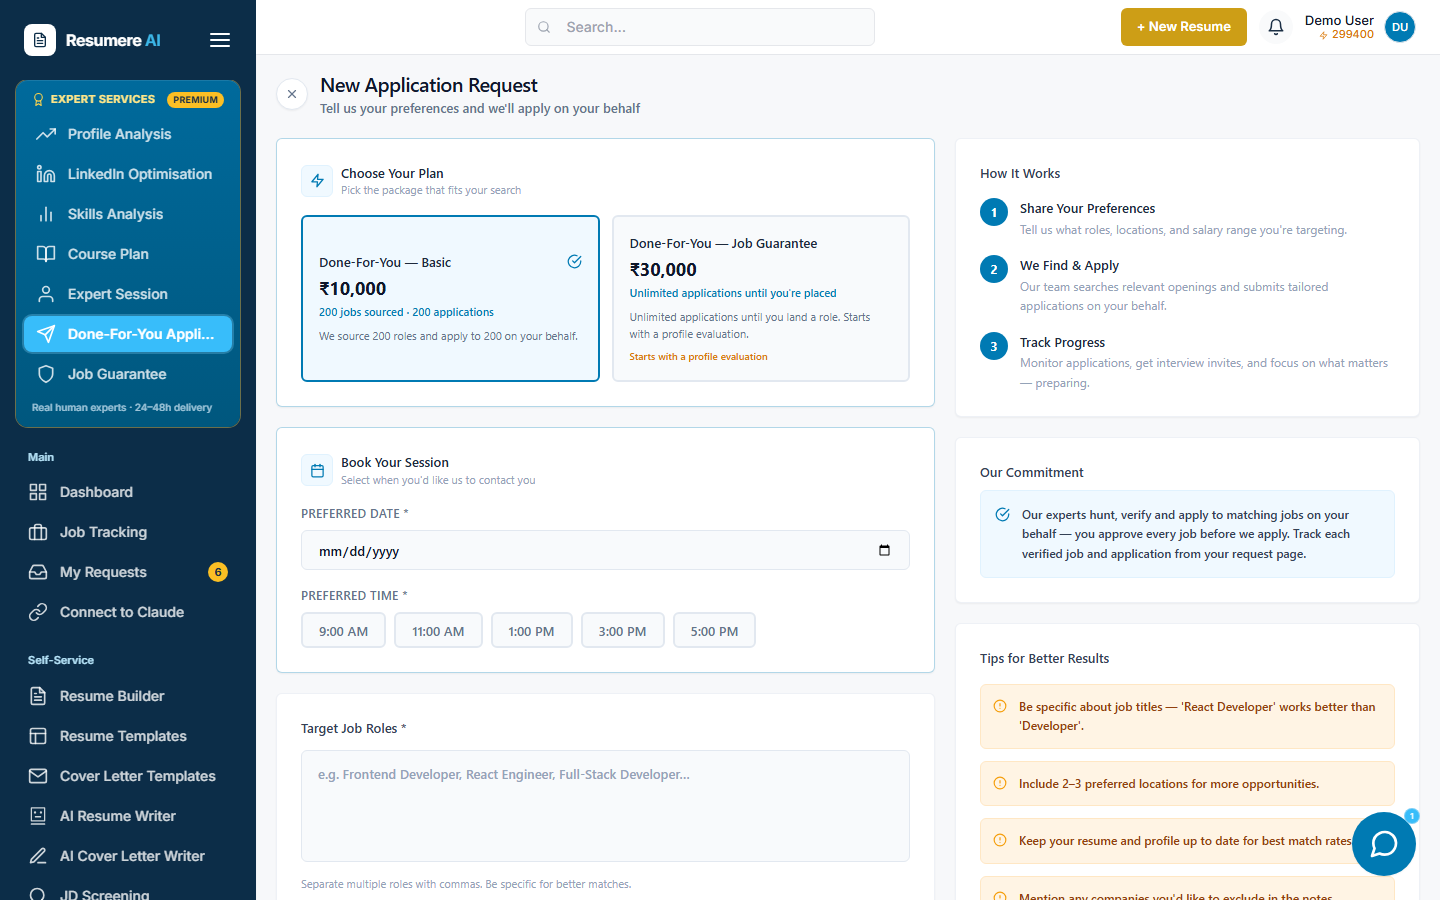Click the Resumere AI logo icon
Screen dimensions: 1440x900
click(x=40, y=40)
